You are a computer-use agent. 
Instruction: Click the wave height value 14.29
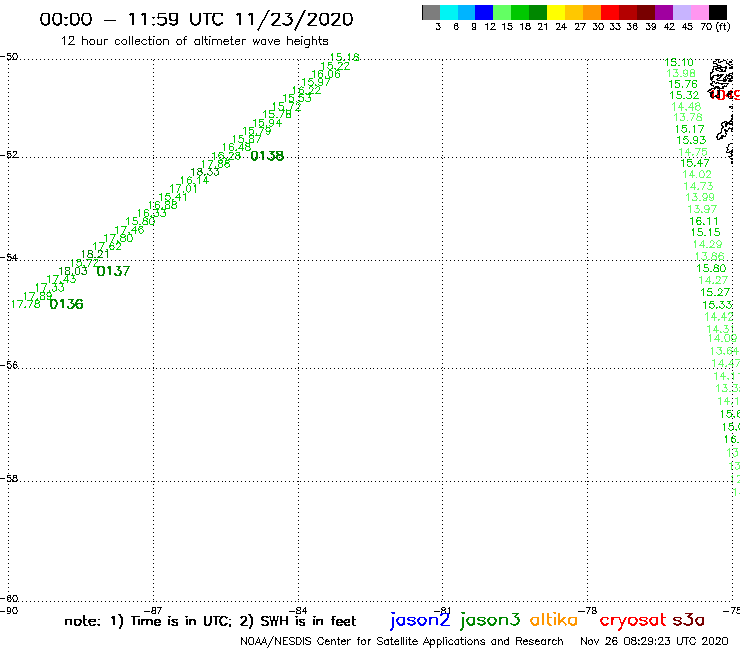point(707,244)
